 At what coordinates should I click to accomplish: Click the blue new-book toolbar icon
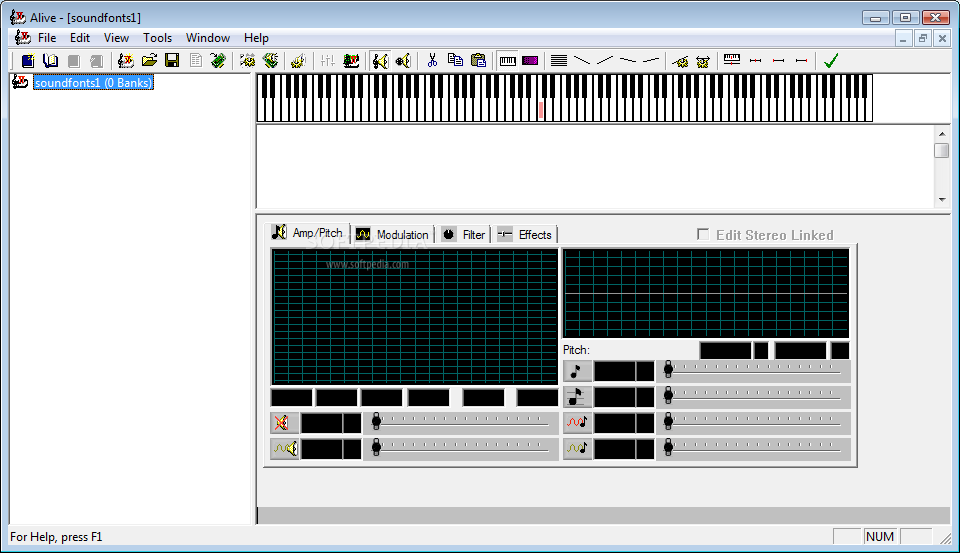tap(28, 61)
